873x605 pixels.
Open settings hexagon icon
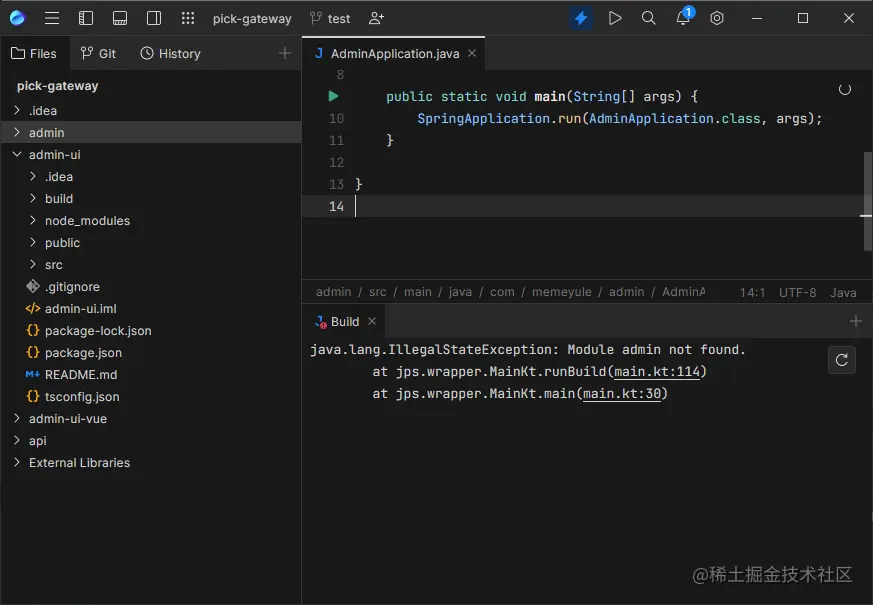coord(717,18)
